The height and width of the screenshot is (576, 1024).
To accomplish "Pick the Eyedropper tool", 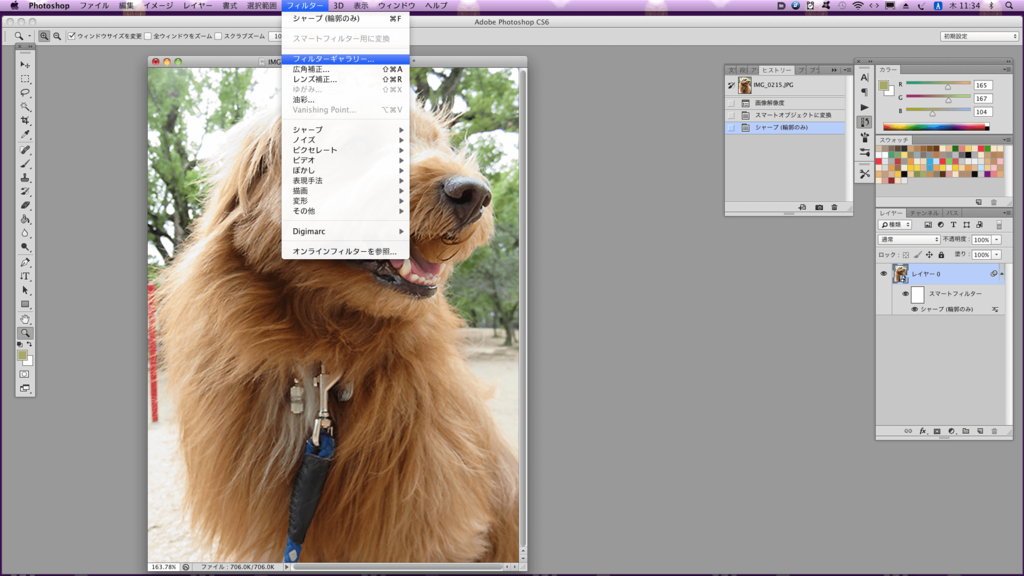I will (25, 134).
